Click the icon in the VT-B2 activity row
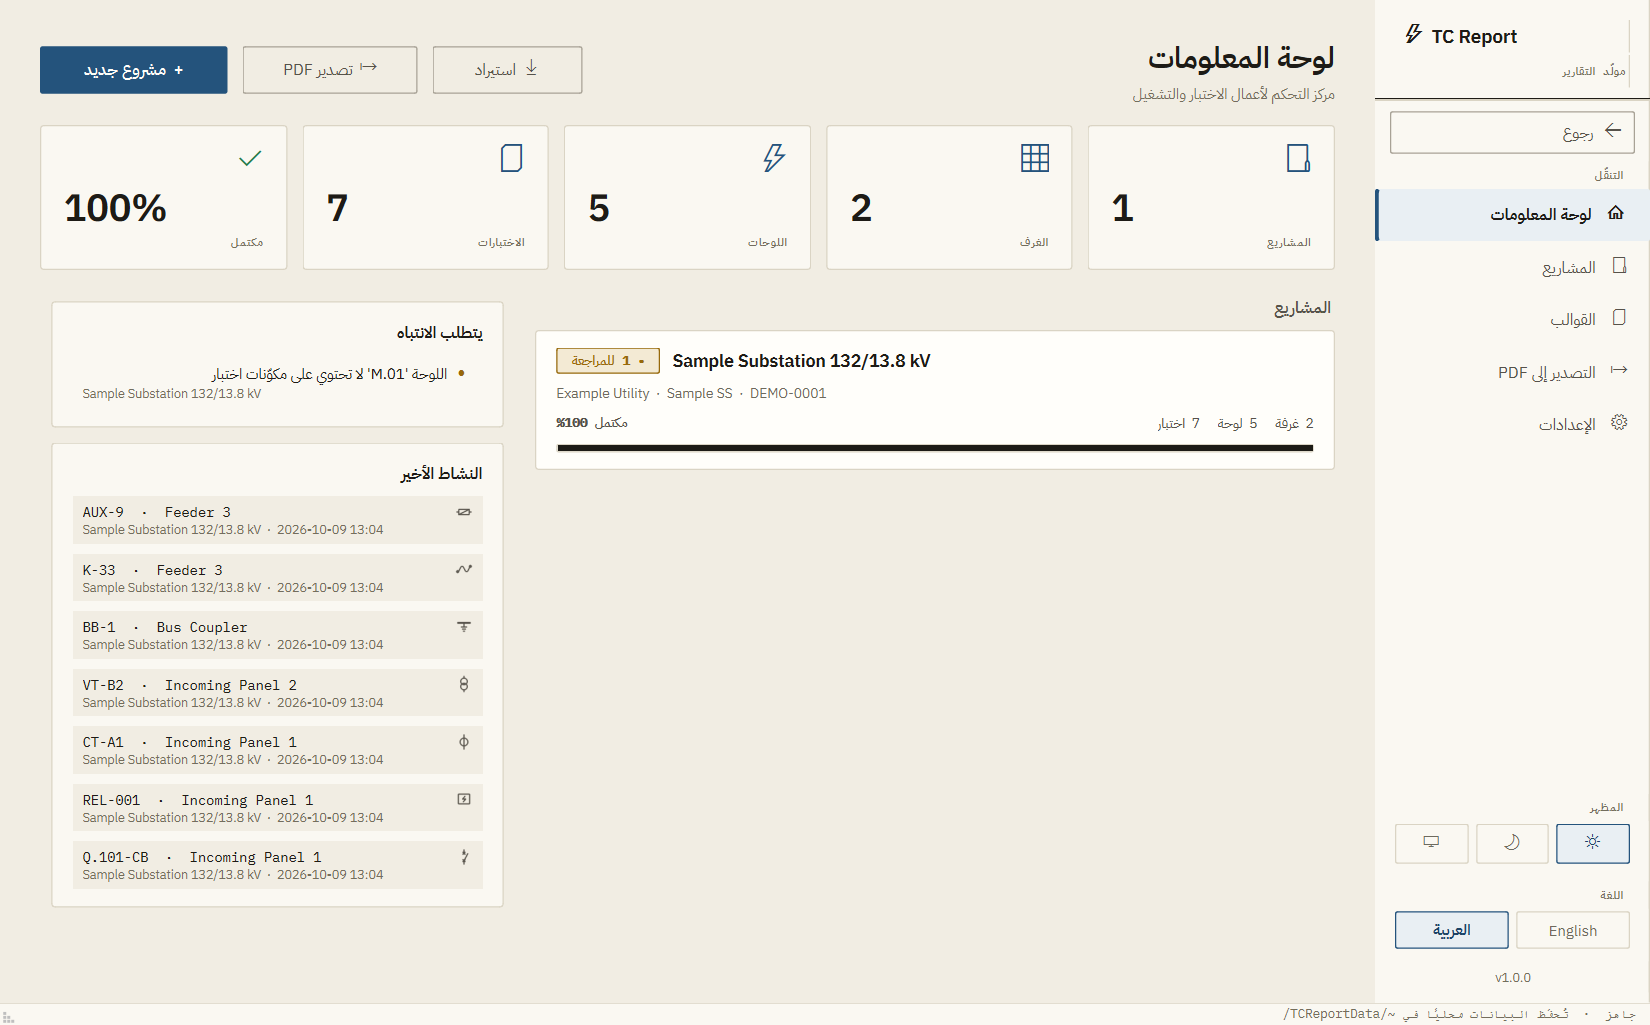 click(x=464, y=684)
